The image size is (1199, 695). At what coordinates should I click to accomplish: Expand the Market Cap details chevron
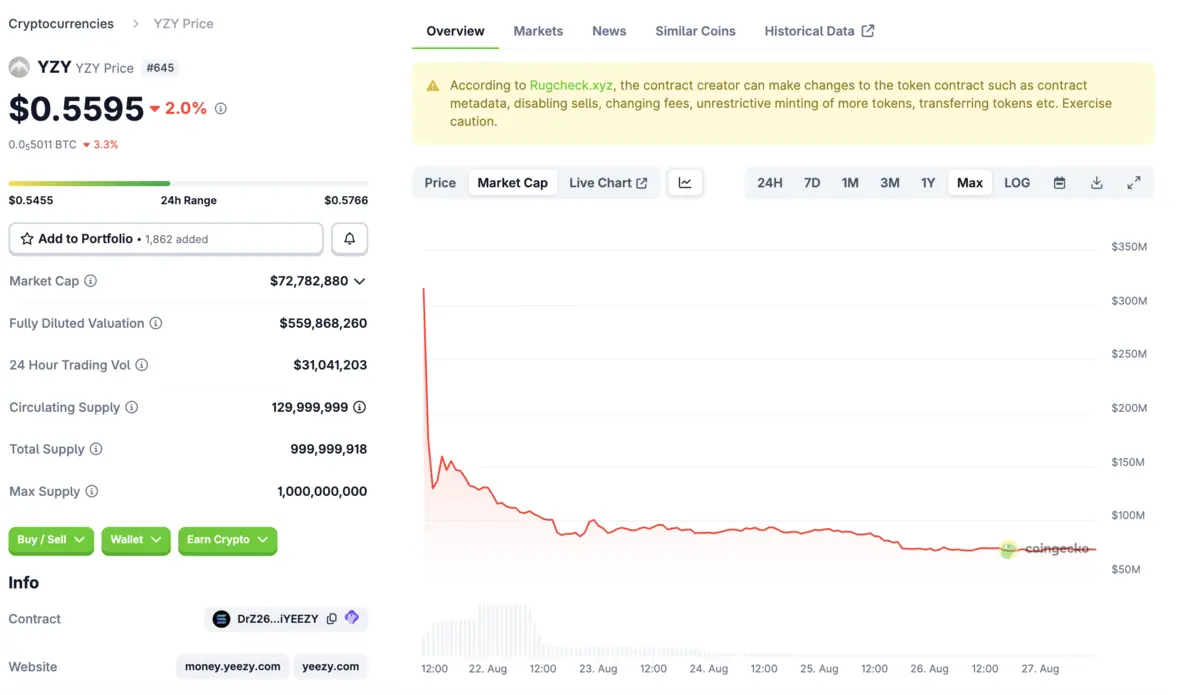tap(360, 281)
